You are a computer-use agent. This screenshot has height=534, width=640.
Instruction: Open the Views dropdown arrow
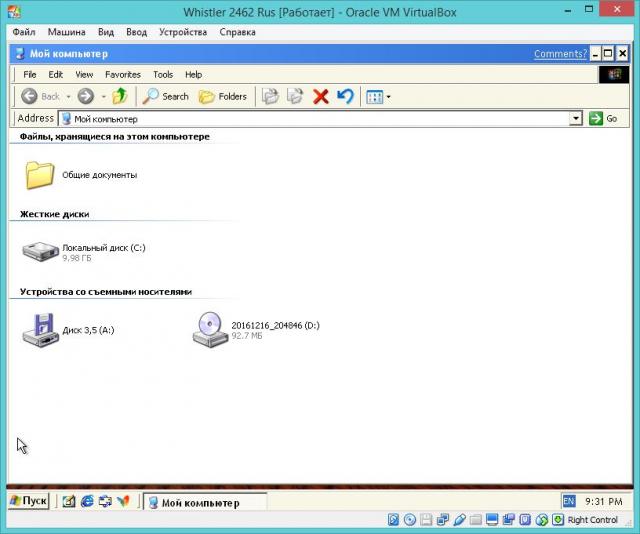(388, 97)
